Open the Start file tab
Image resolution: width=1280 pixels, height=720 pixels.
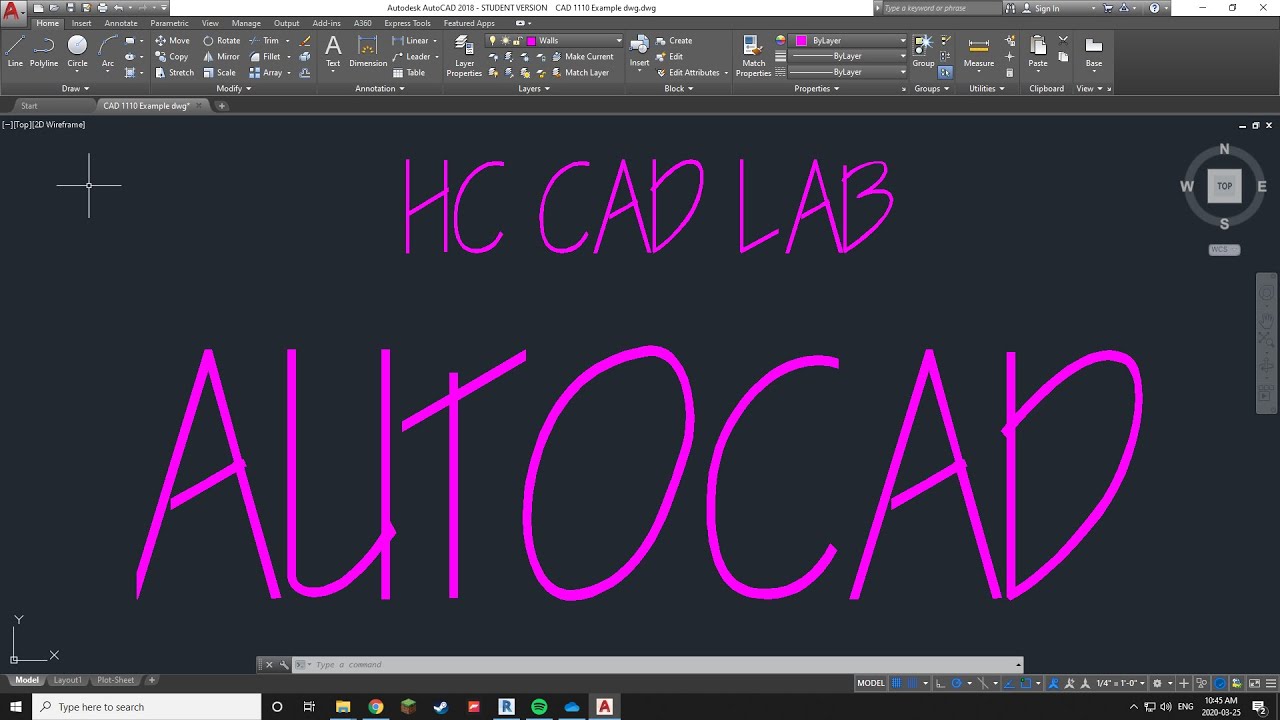29,105
